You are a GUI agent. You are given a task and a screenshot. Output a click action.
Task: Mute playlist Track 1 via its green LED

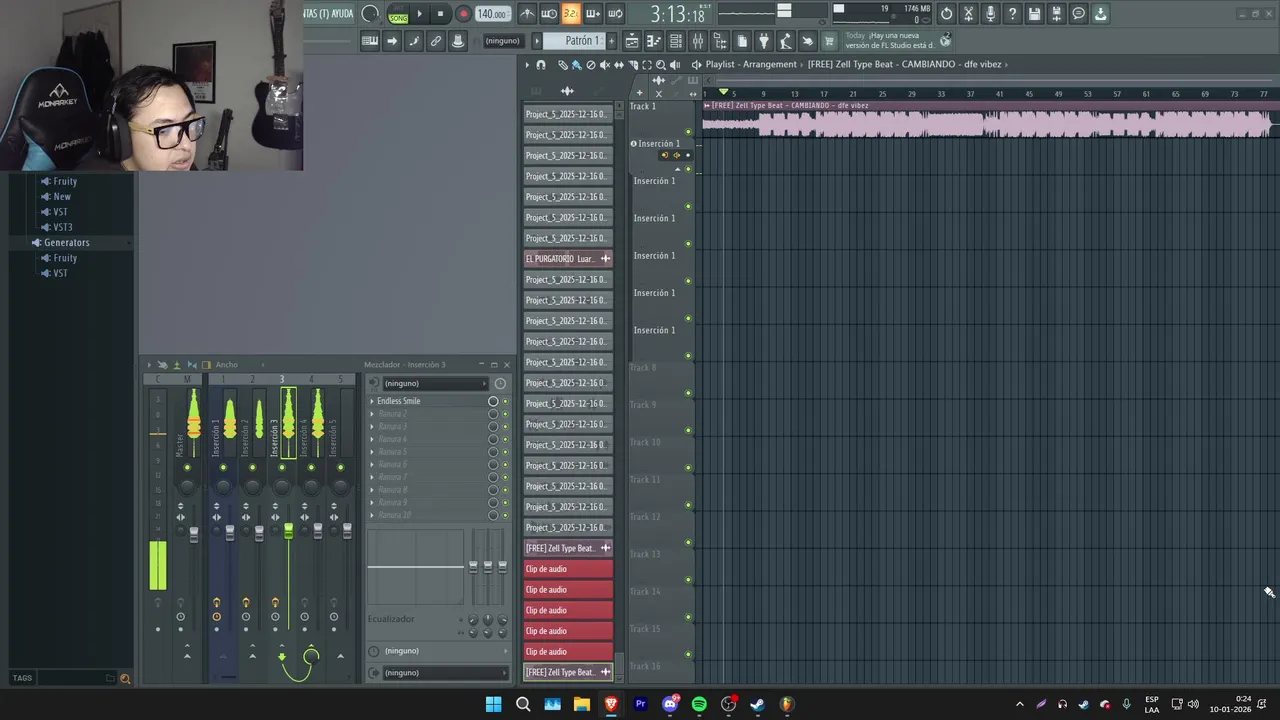(688, 132)
